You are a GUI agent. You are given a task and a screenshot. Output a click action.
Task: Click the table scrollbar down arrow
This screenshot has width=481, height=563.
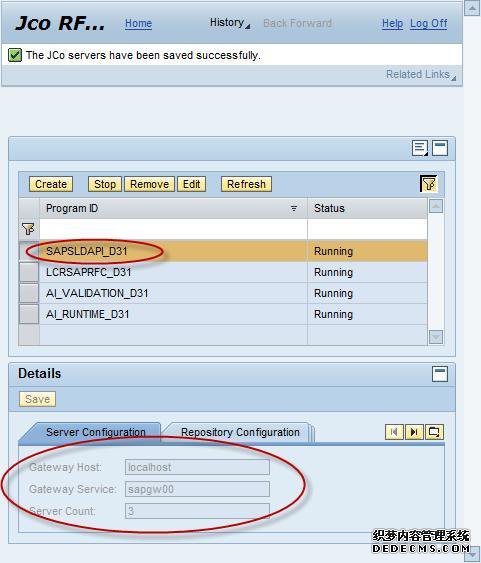[436, 337]
